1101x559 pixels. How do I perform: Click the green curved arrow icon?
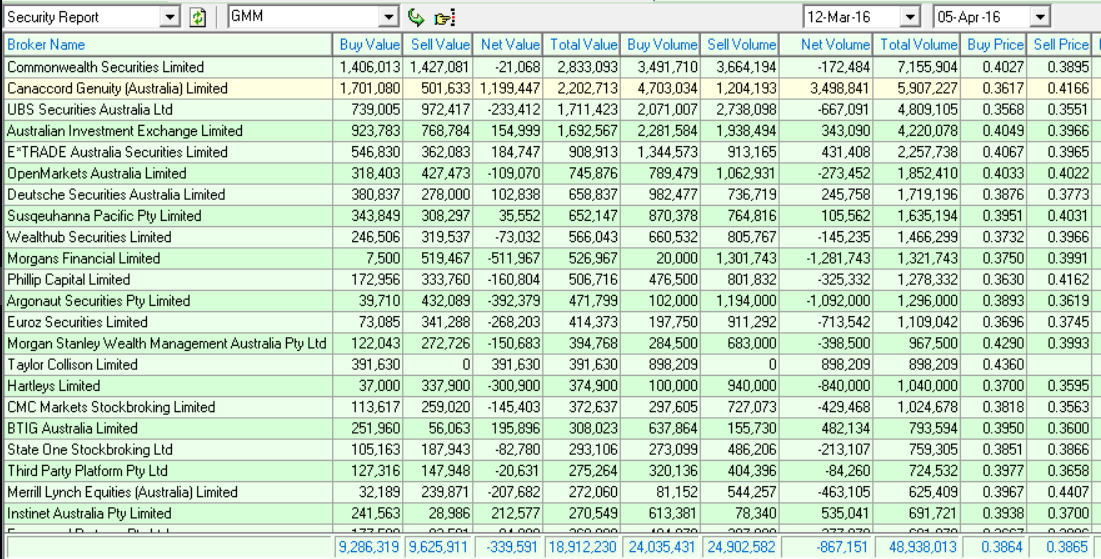click(416, 17)
